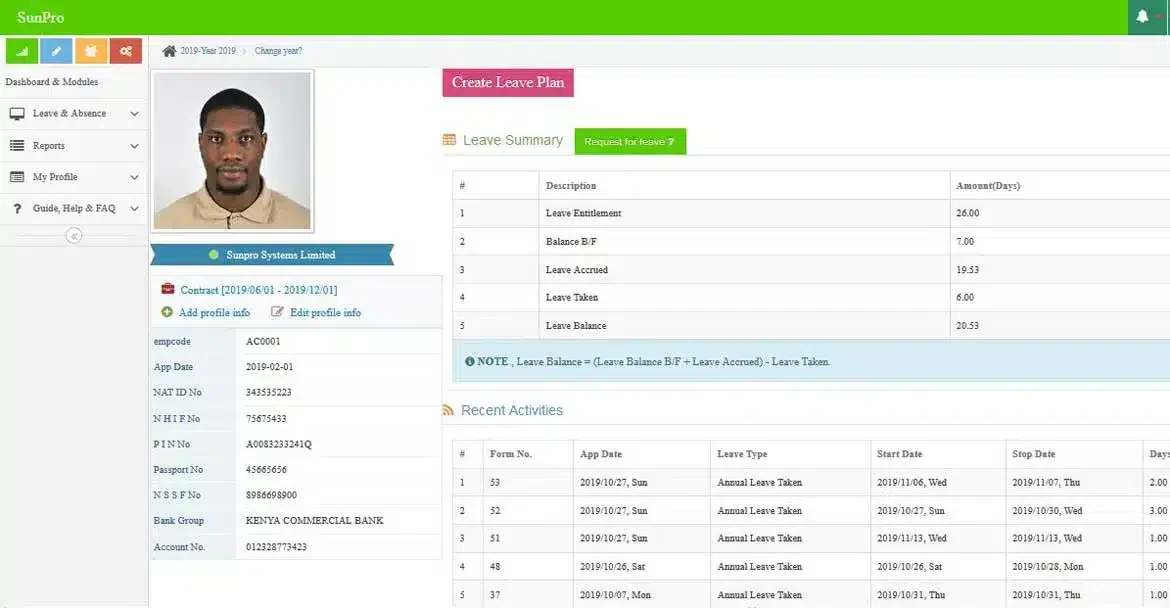The height and width of the screenshot is (608, 1170).
Task: Click the 2019-Year 2019 breadcrumb
Action: 207,51
